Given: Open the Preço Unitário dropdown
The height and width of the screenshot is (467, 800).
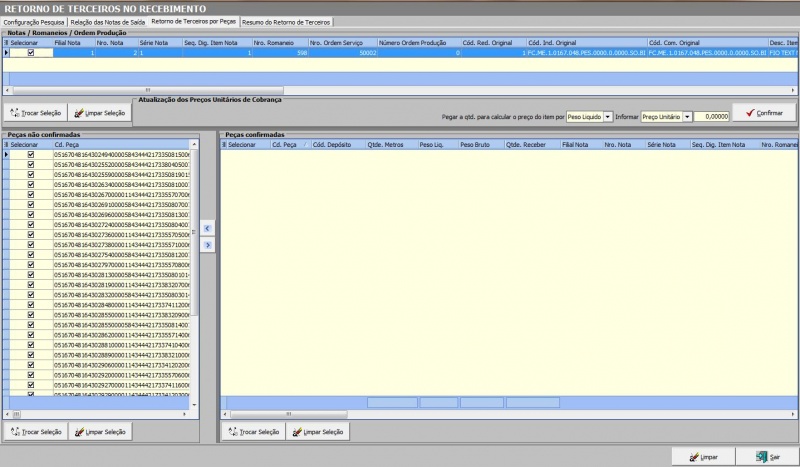Looking at the screenshot, I should [687, 117].
